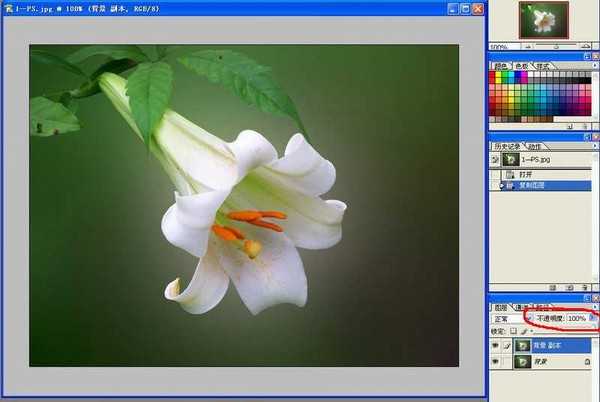Switch to the 样式 styles tab
This screenshot has height=402, width=600.
[542, 65]
